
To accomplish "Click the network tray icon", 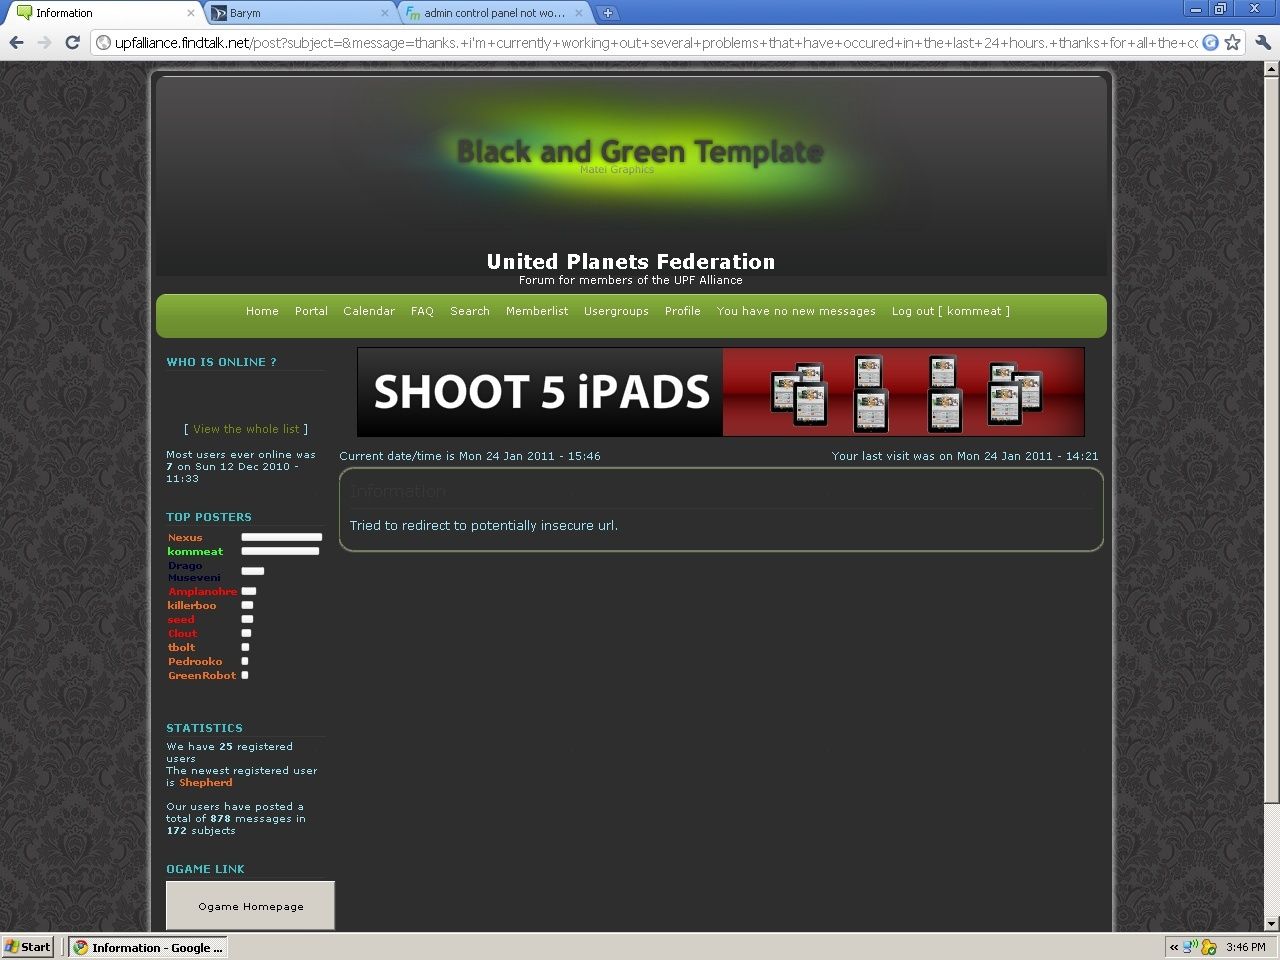I will click(x=1190, y=947).
